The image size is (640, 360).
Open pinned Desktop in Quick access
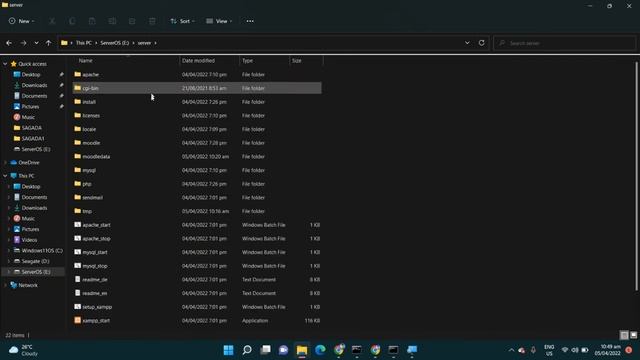coord(31,75)
